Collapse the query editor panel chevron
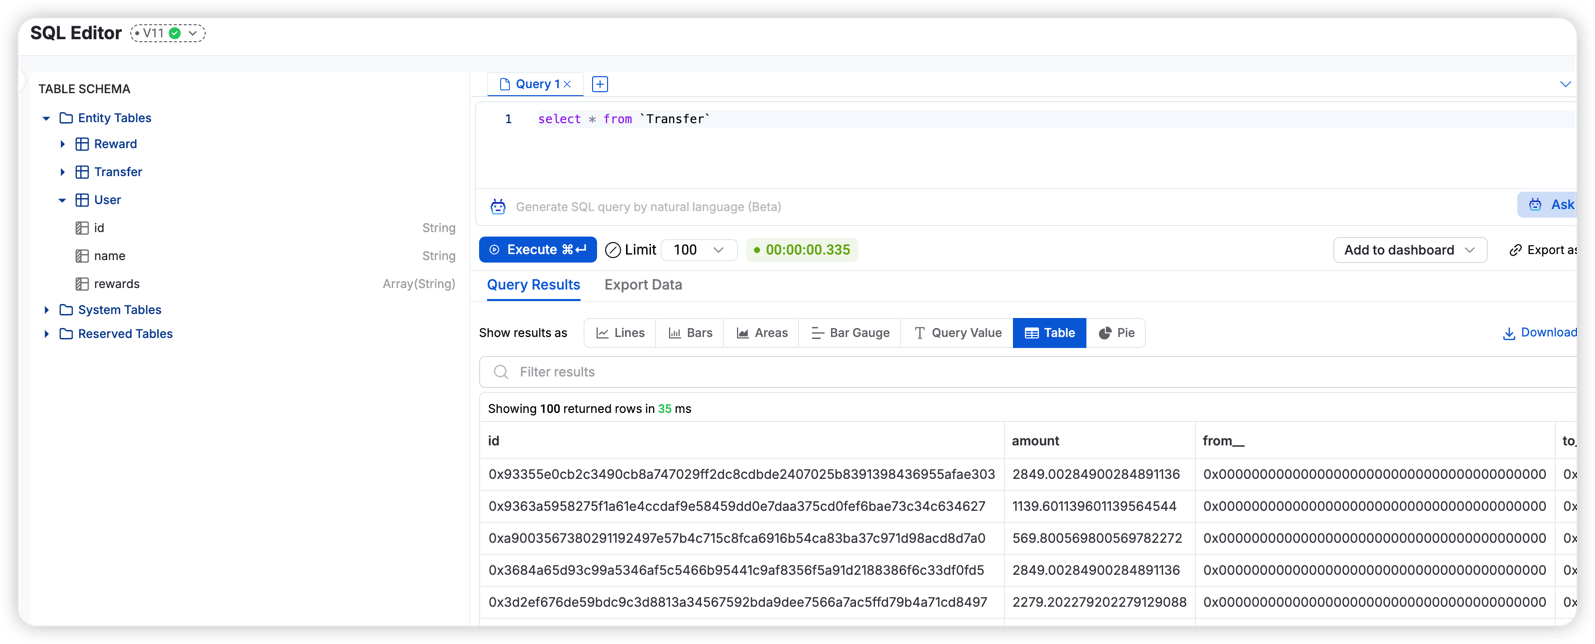Image resolution: width=1595 pixels, height=644 pixels. pyautogui.click(x=1565, y=84)
